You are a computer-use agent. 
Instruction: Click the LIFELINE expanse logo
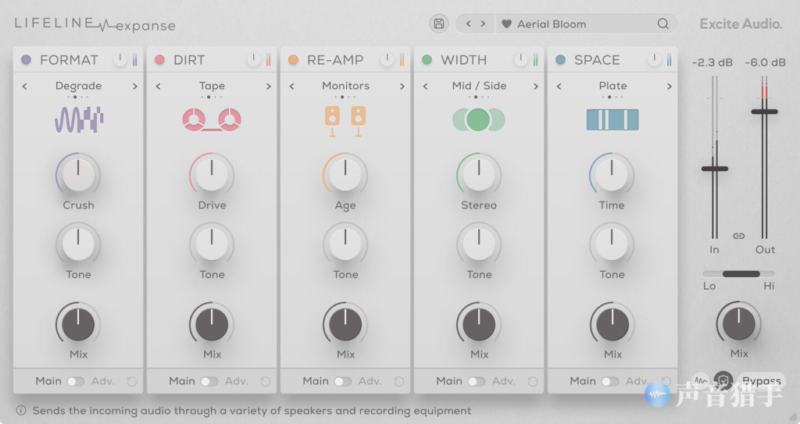[95, 24]
